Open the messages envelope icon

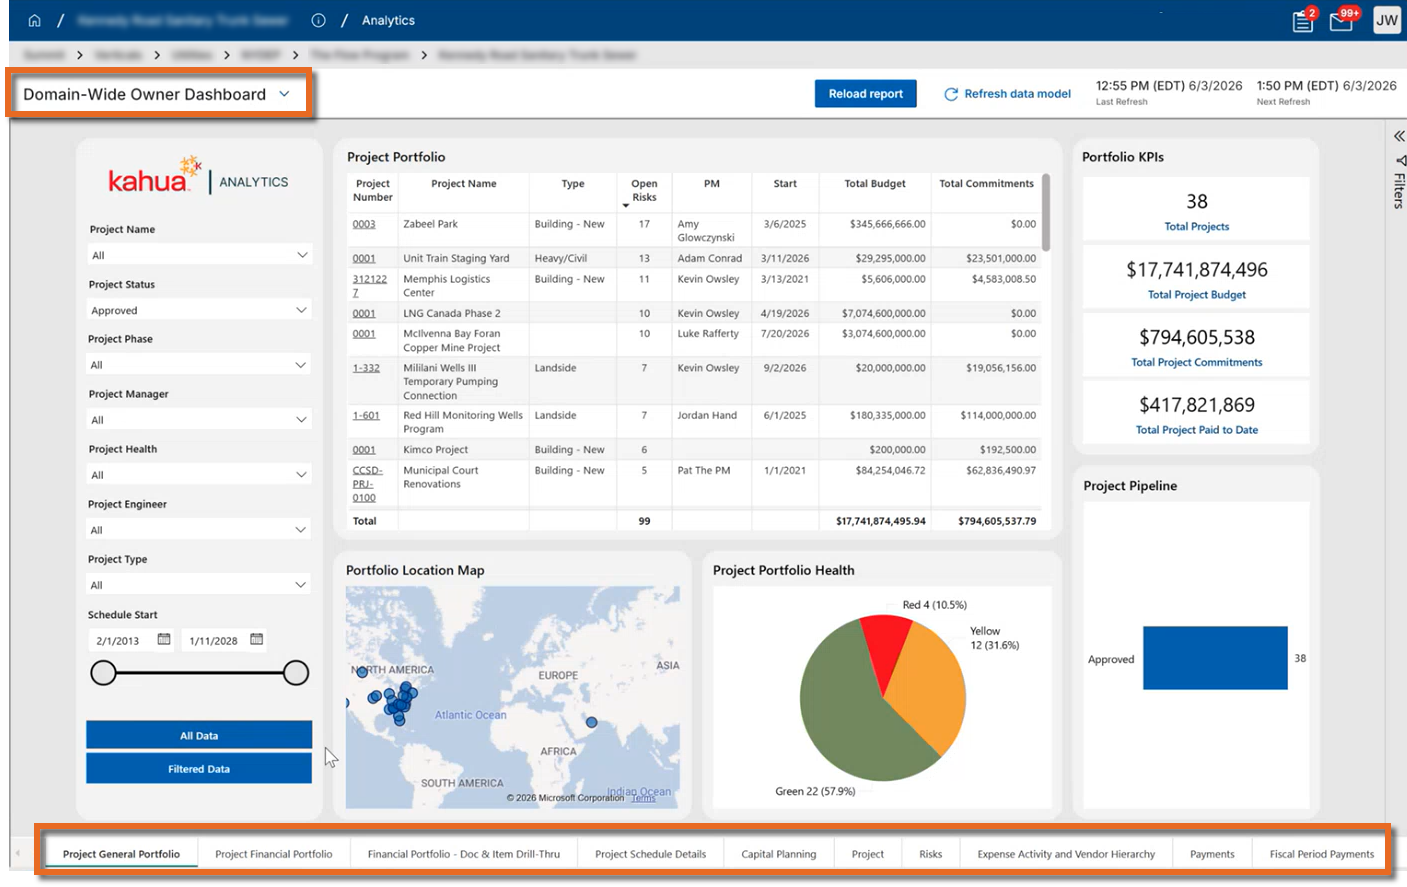pyautogui.click(x=1341, y=21)
